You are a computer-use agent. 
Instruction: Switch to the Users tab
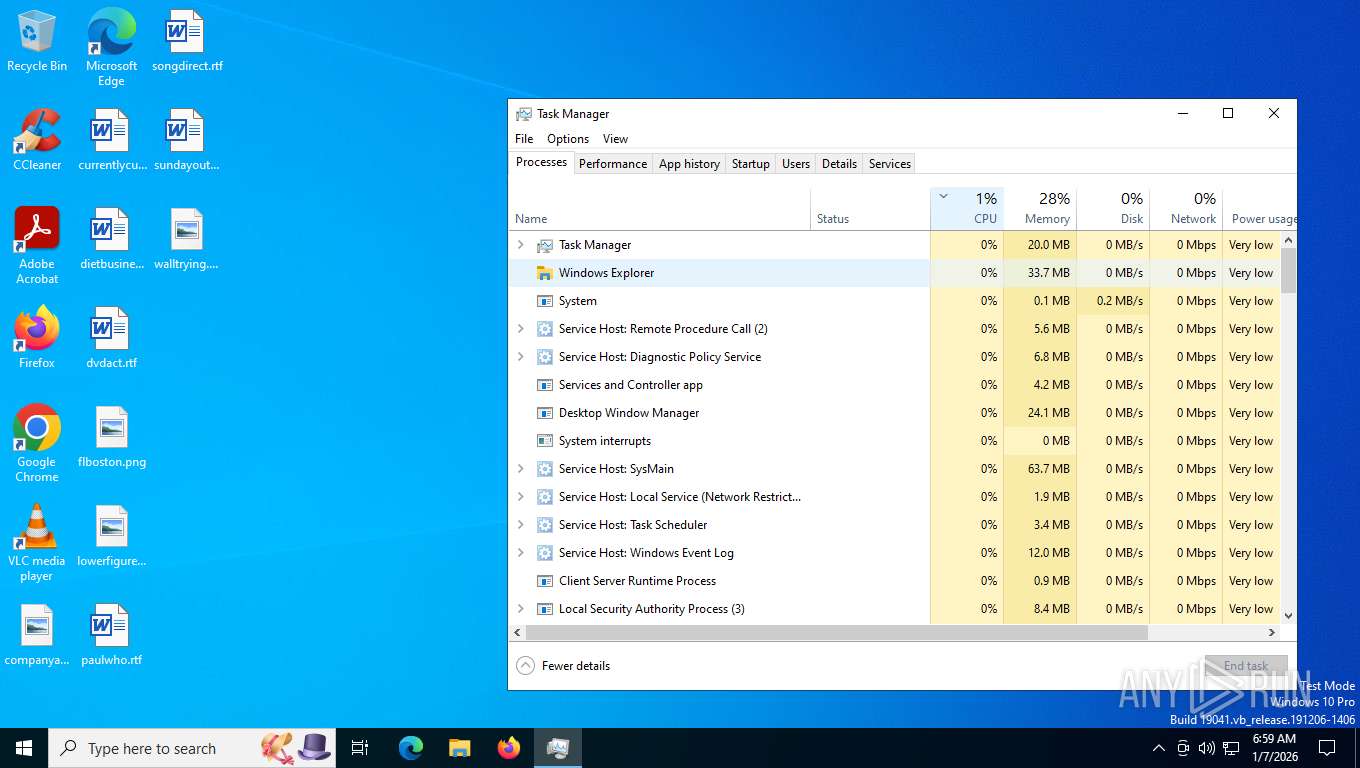[796, 164]
